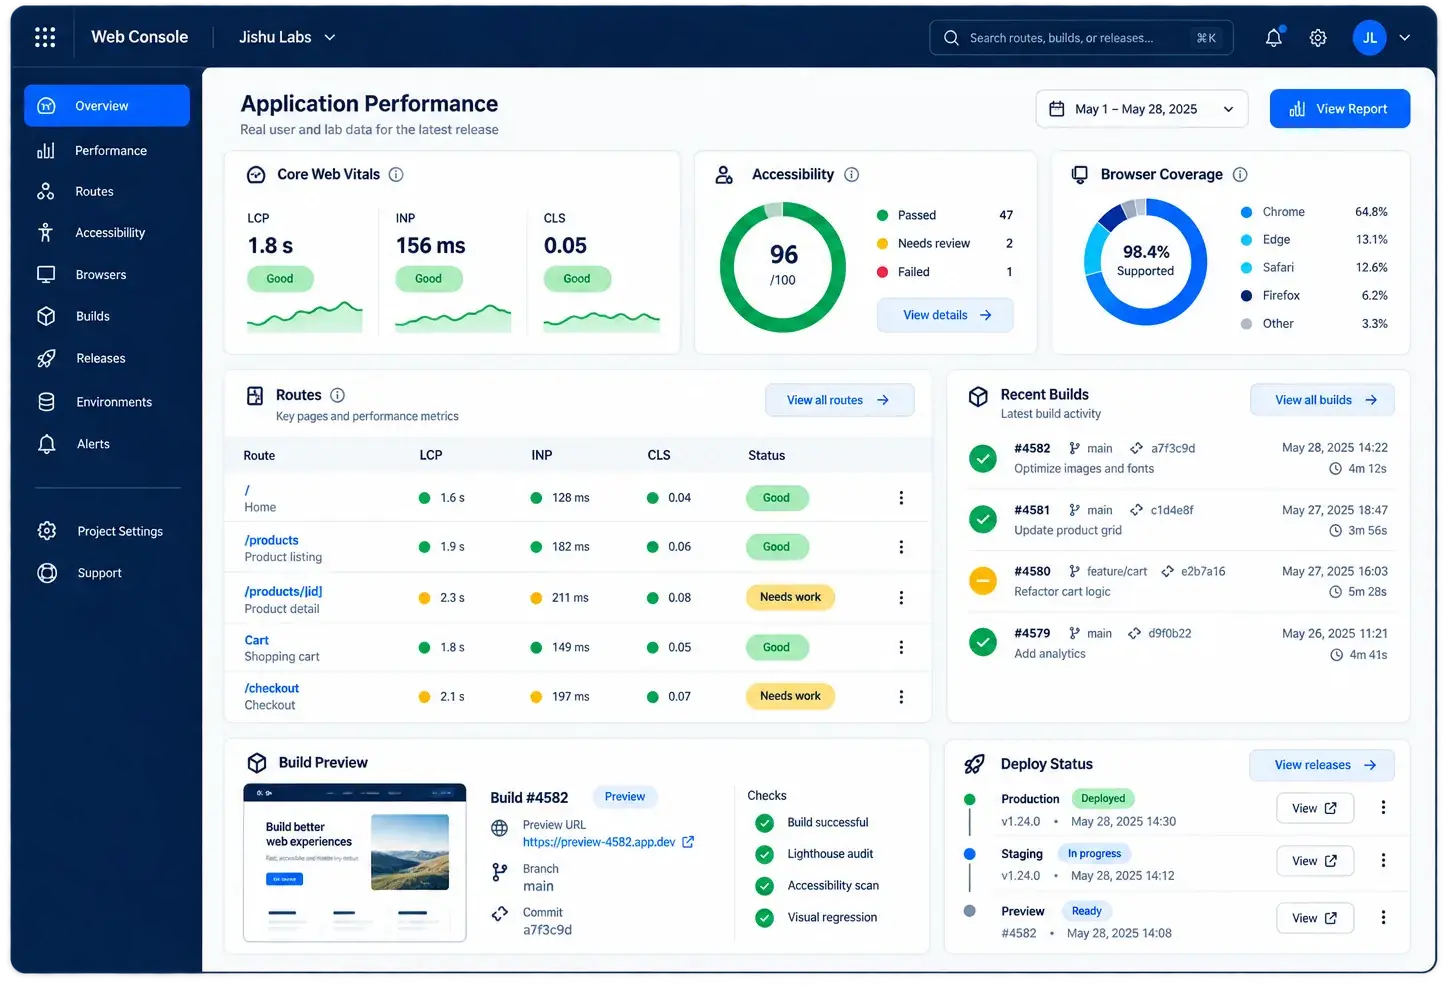This screenshot has width=1446, height=987.
Task: Open the three-dot menu for Product listing row
Action: pyautogui.click(x=901, y=547)
